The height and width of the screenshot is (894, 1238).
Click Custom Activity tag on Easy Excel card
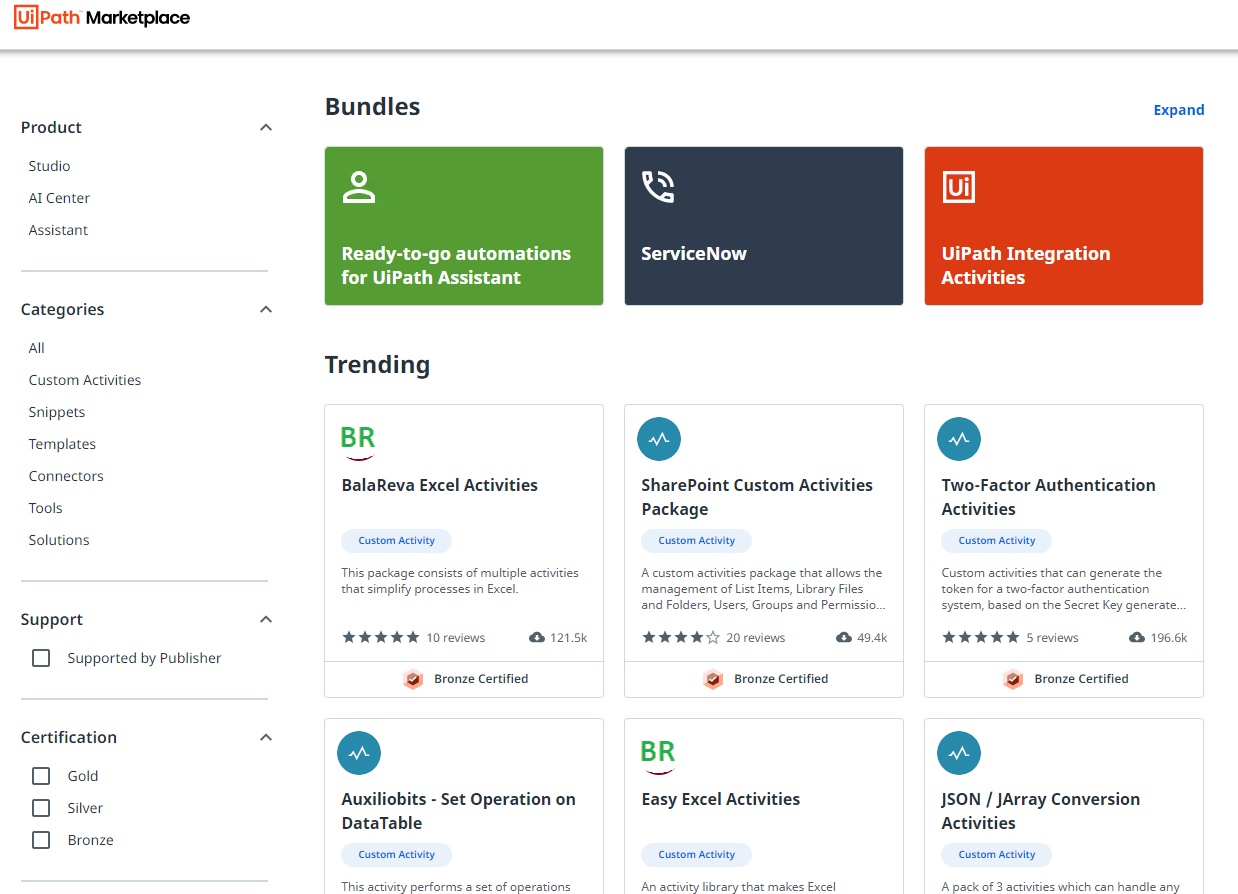697,855
